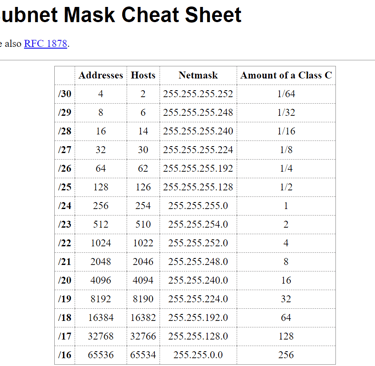This screenshot has width=375, height=366.
Task: Select netmask 255.255.255.224
Action: coord(198,150)
